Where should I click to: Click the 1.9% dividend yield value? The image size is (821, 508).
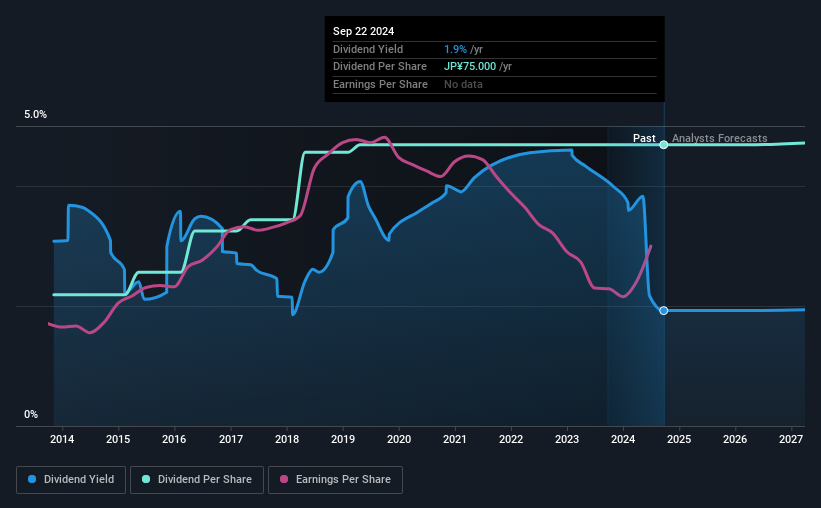(455, 49)
